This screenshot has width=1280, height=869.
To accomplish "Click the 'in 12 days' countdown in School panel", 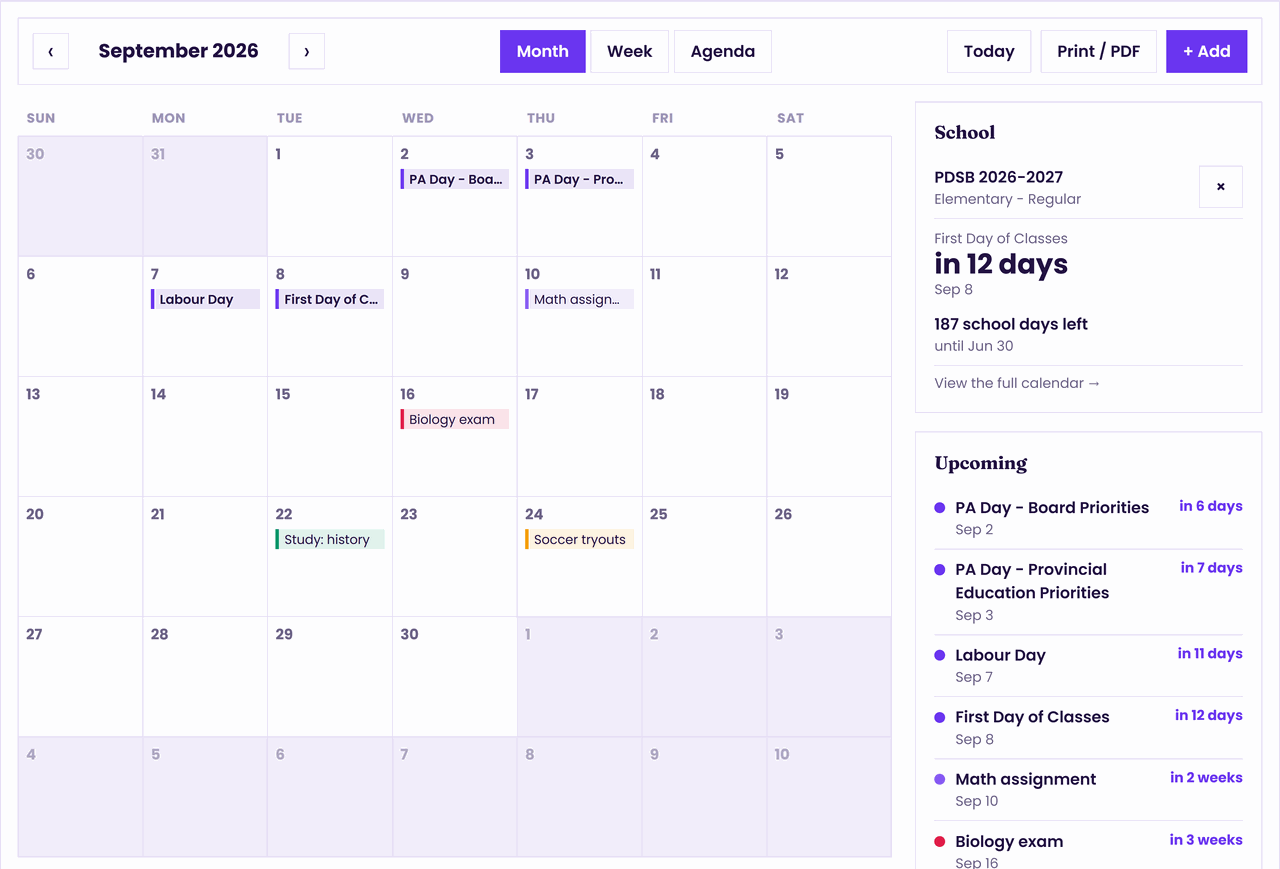I will (1001, 264).
